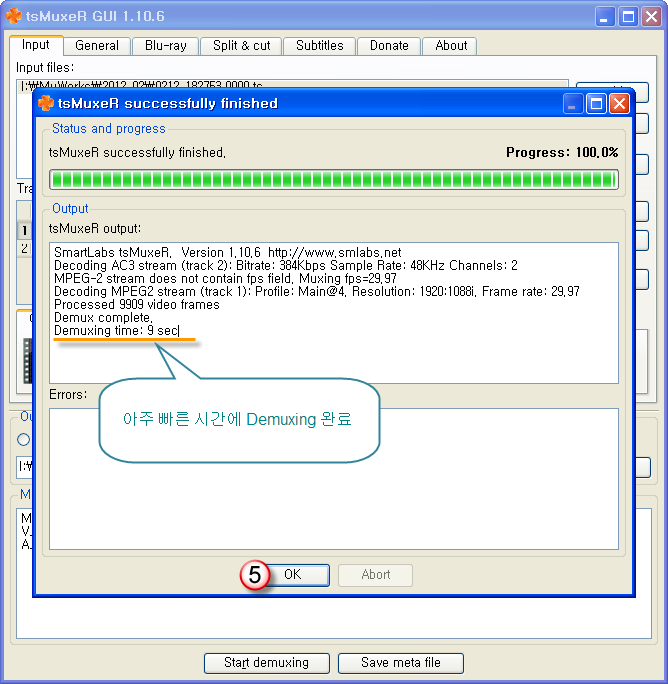Viewport: 668px width, 684px height.
Task: Click Start demuxing in the main window
Action: click(267, 663)
